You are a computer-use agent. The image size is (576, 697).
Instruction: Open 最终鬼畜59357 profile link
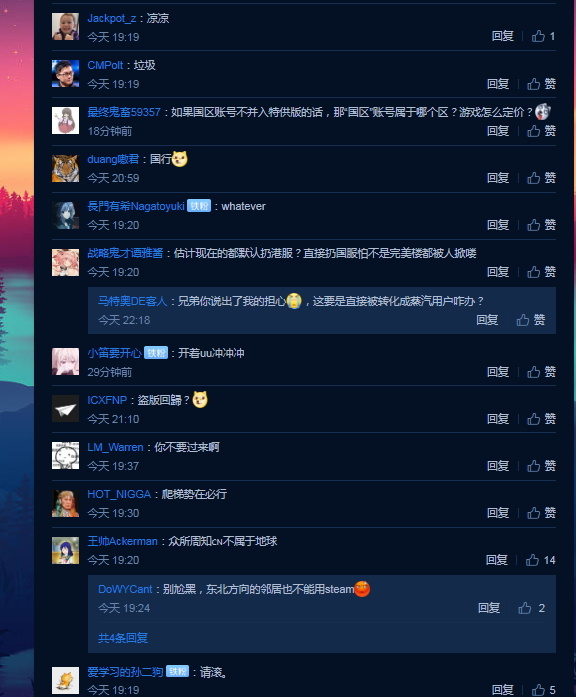(124, 112)
